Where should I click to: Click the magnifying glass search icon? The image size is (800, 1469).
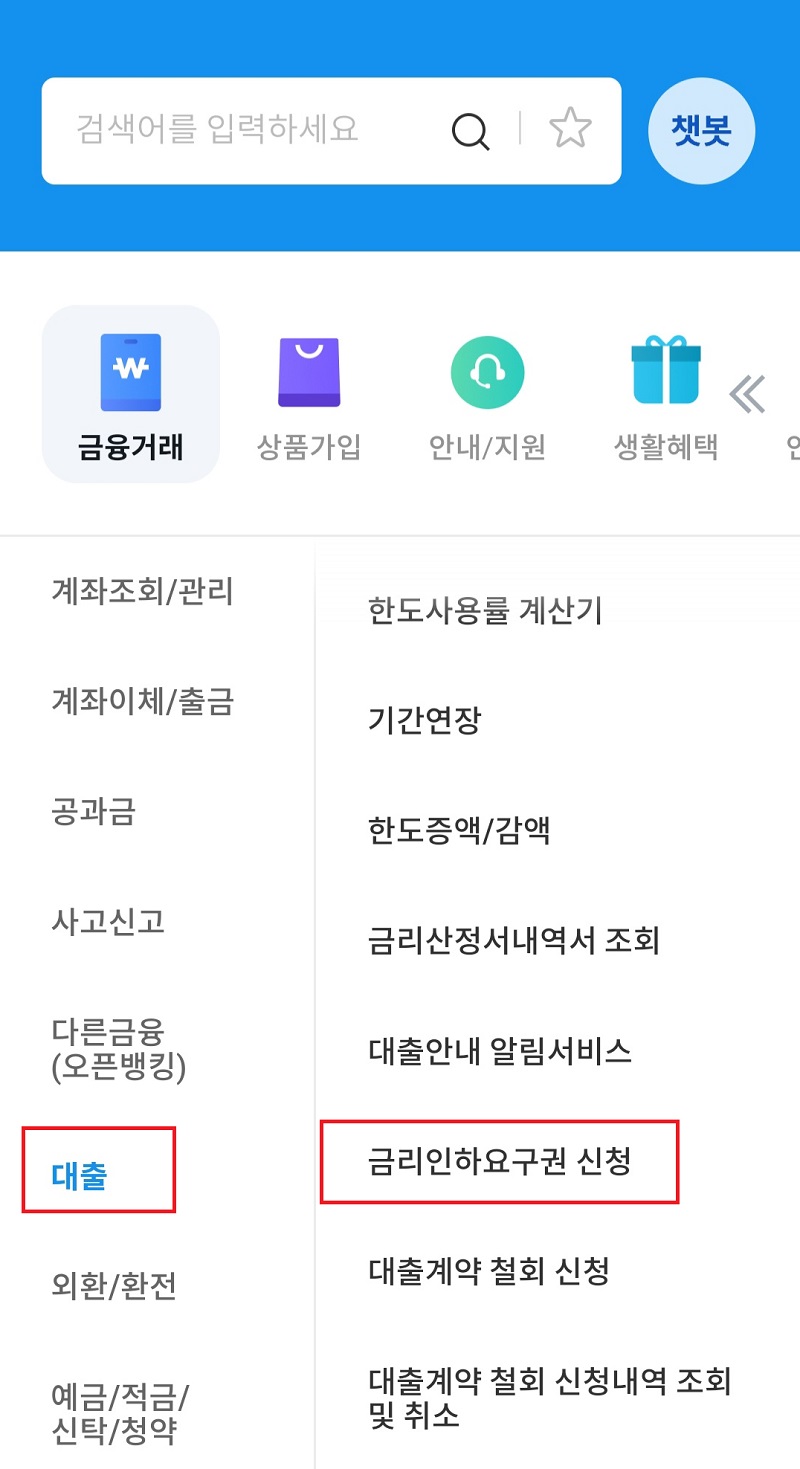[470, 131]
